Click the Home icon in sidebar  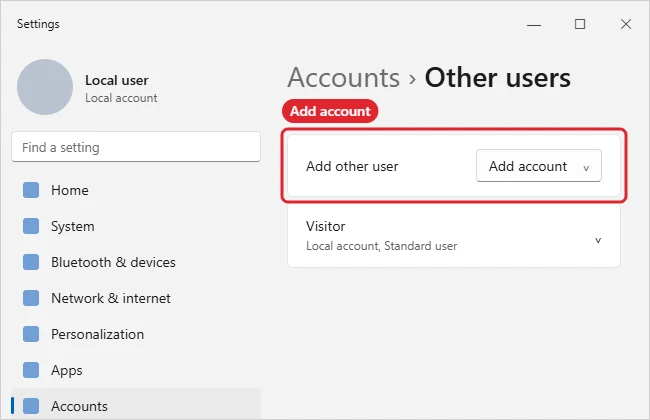point(31,190)
